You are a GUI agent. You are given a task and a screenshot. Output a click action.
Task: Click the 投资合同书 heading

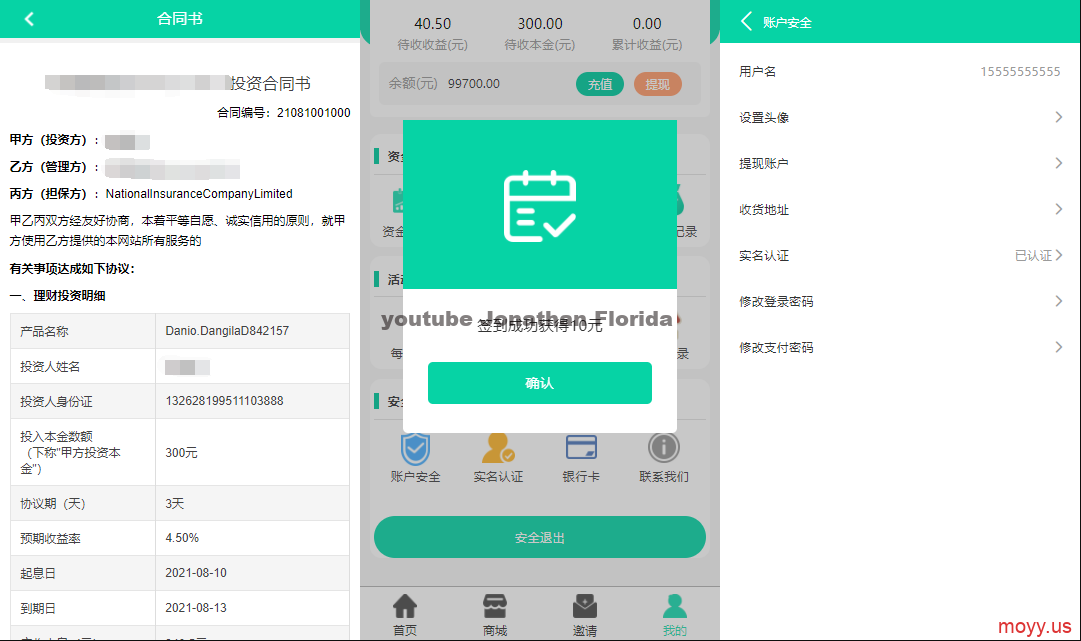pos(271,83)
